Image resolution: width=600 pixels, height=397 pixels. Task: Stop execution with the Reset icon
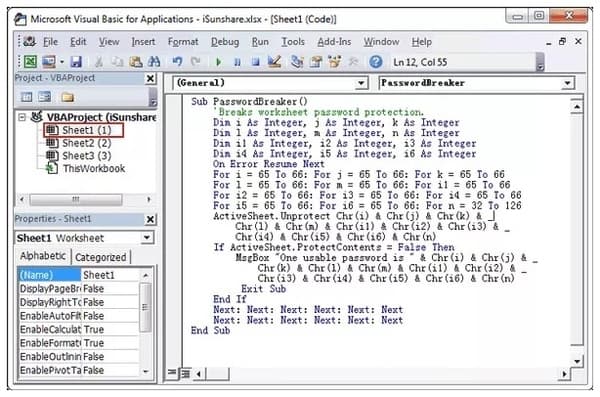[x=256, y=62]
